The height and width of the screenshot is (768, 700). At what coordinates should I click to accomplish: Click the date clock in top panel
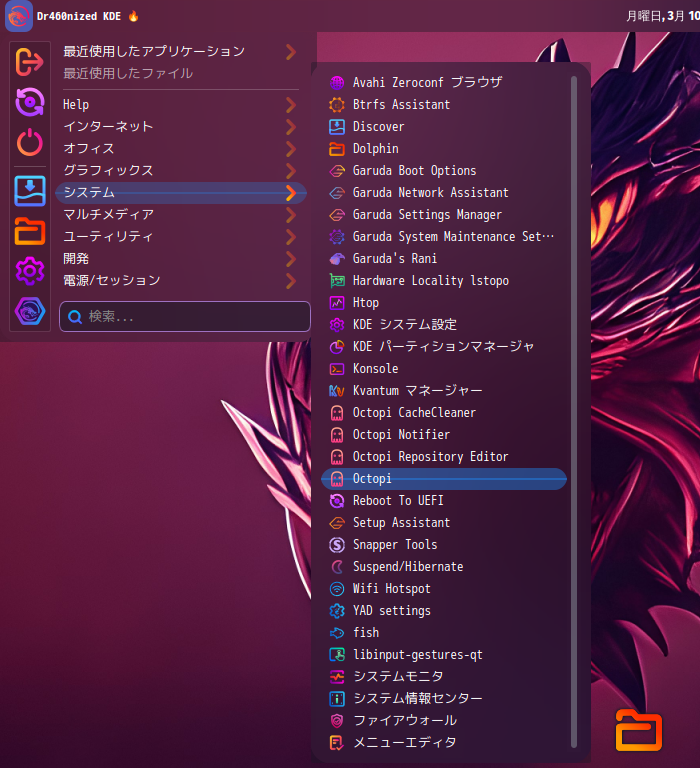click(x=663, y=16)
